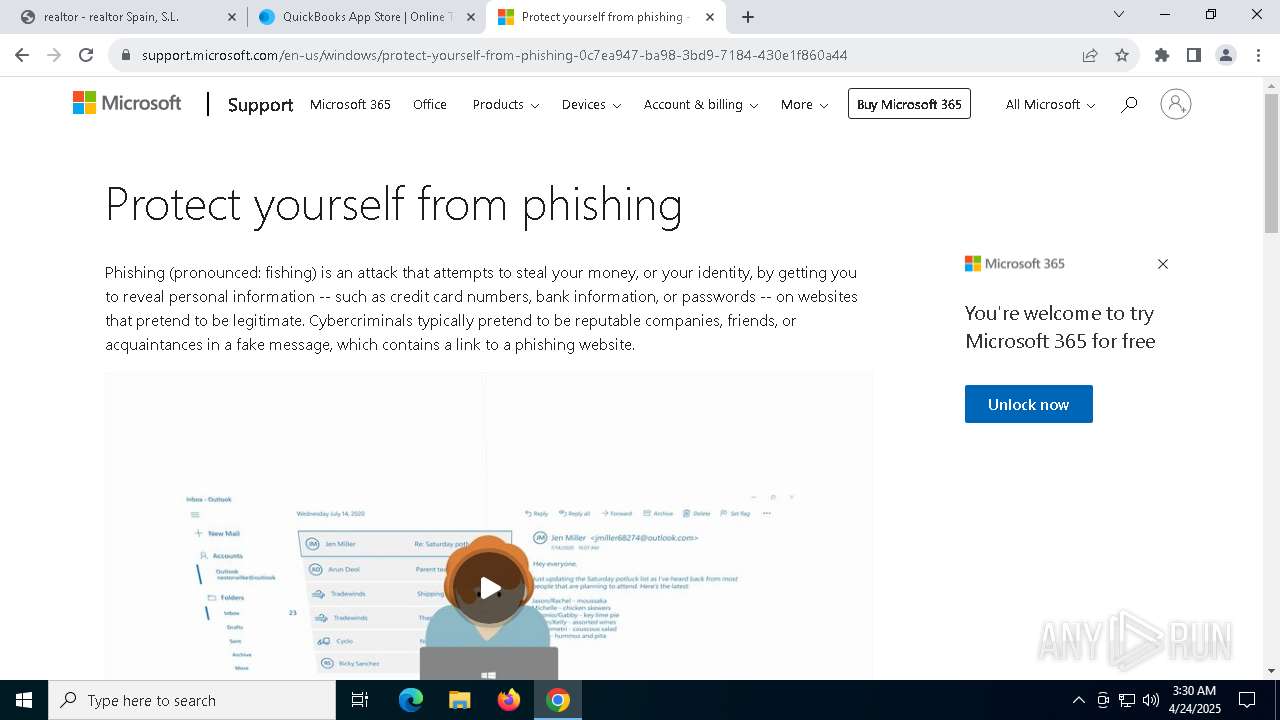The height and width of the screenshot is (720, 1280).
Task: Open the notification center icon
Action: pos(1247,700)
